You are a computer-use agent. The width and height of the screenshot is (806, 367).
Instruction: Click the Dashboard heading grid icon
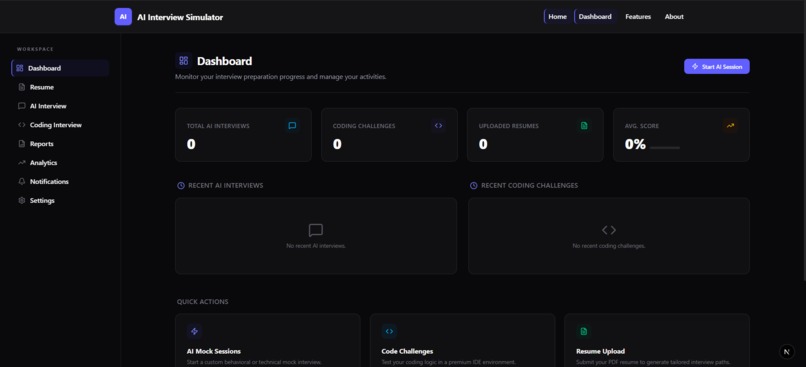184,61
